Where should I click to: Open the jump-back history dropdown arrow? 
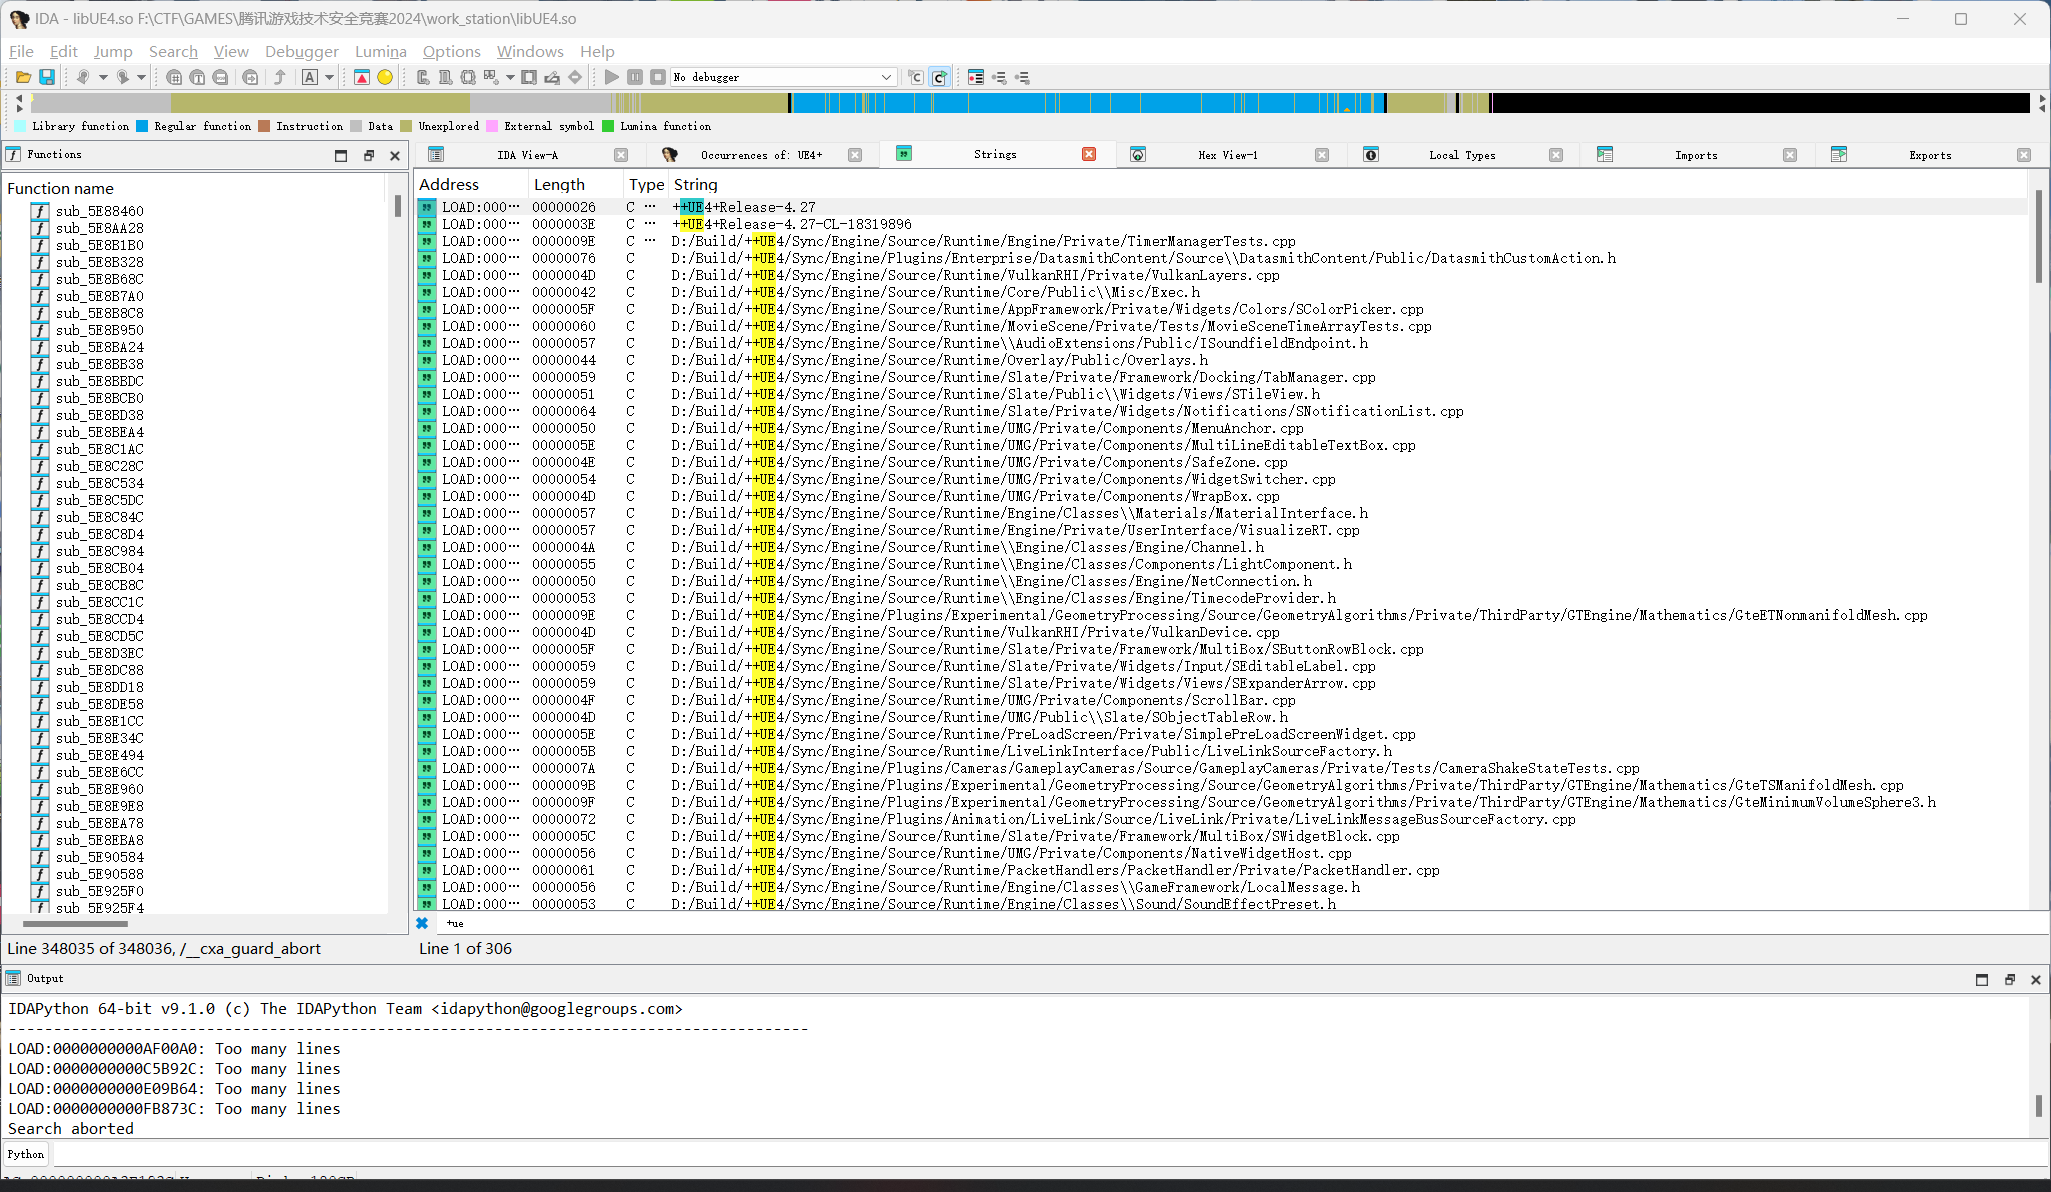point(103,77)
